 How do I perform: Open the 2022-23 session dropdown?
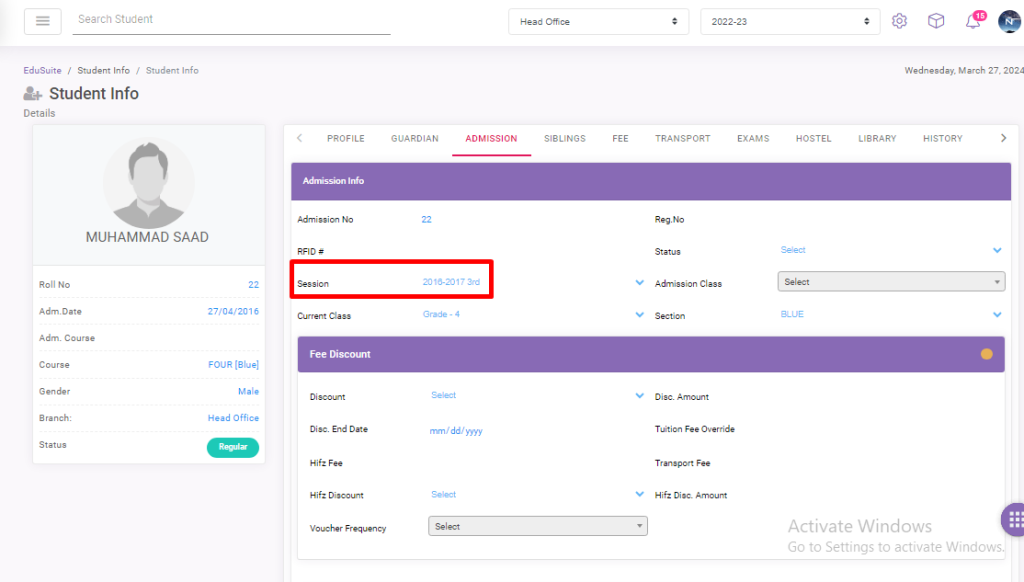pyautogui.click(x=789, y=21)
